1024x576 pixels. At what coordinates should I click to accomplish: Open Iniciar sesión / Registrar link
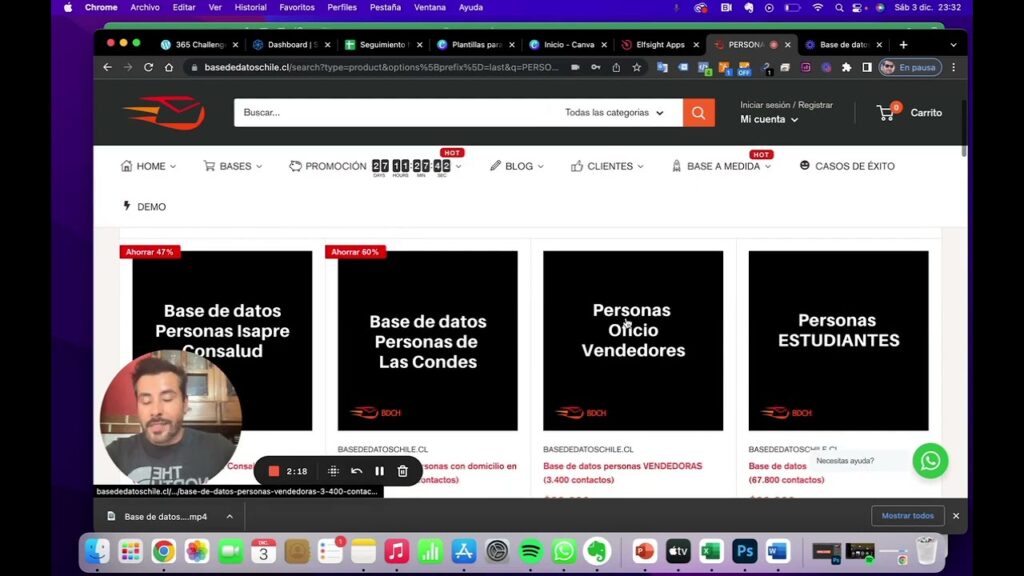[x=789, y=103]
